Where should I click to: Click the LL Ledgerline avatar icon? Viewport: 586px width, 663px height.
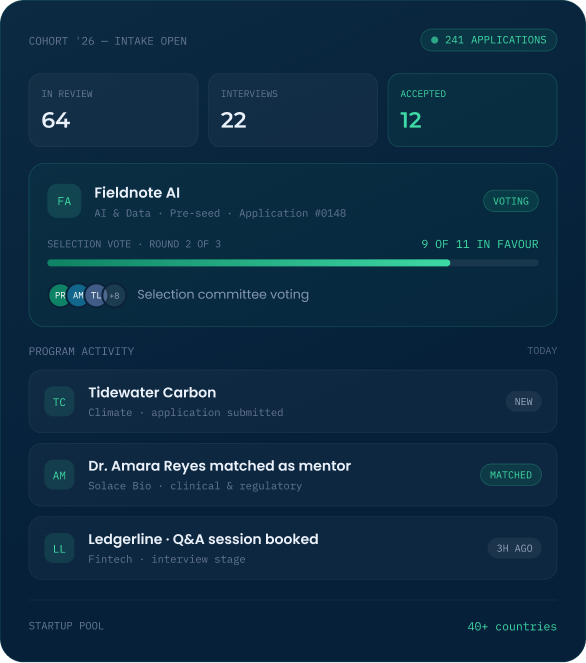(x=59, y=548)
